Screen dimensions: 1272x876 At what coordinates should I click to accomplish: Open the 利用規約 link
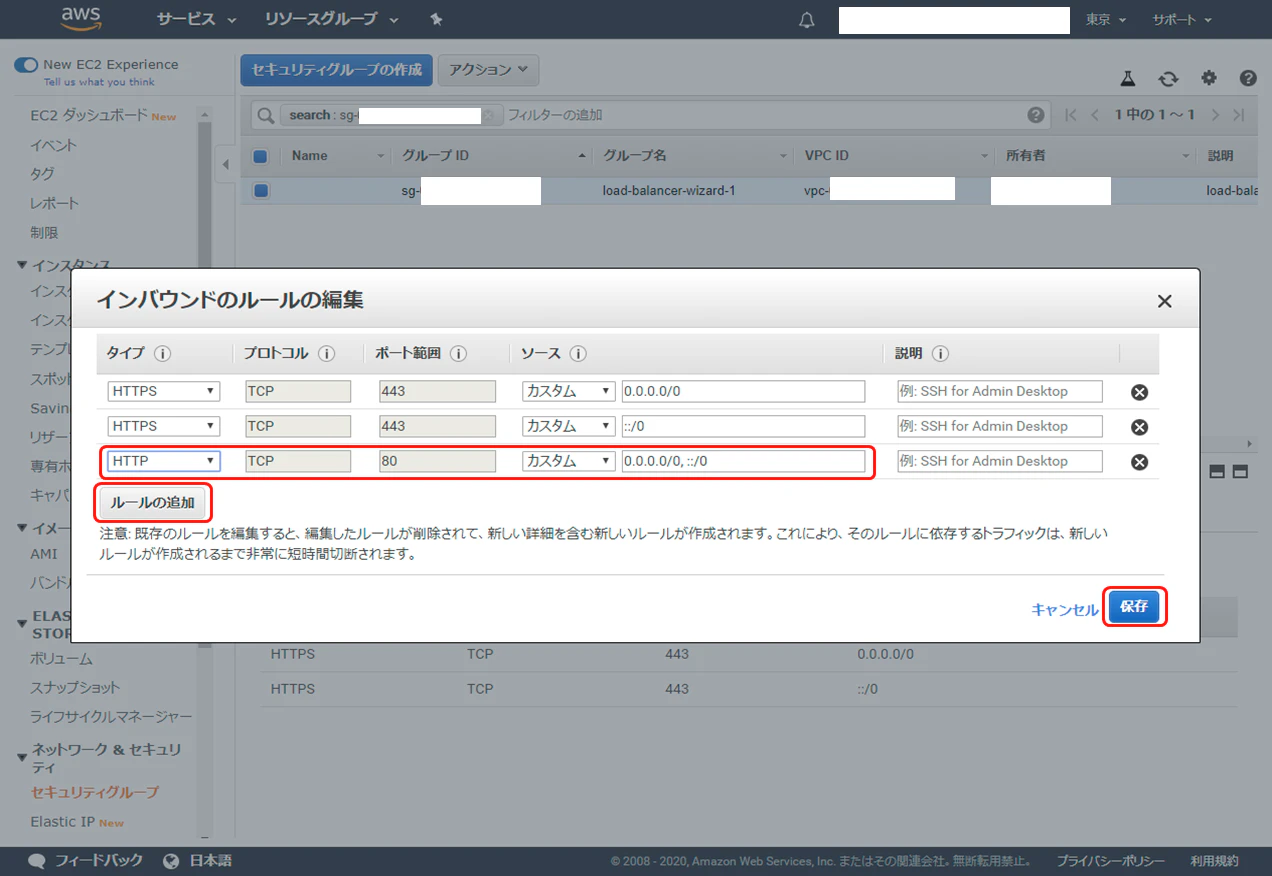[x=1214, y=861]
